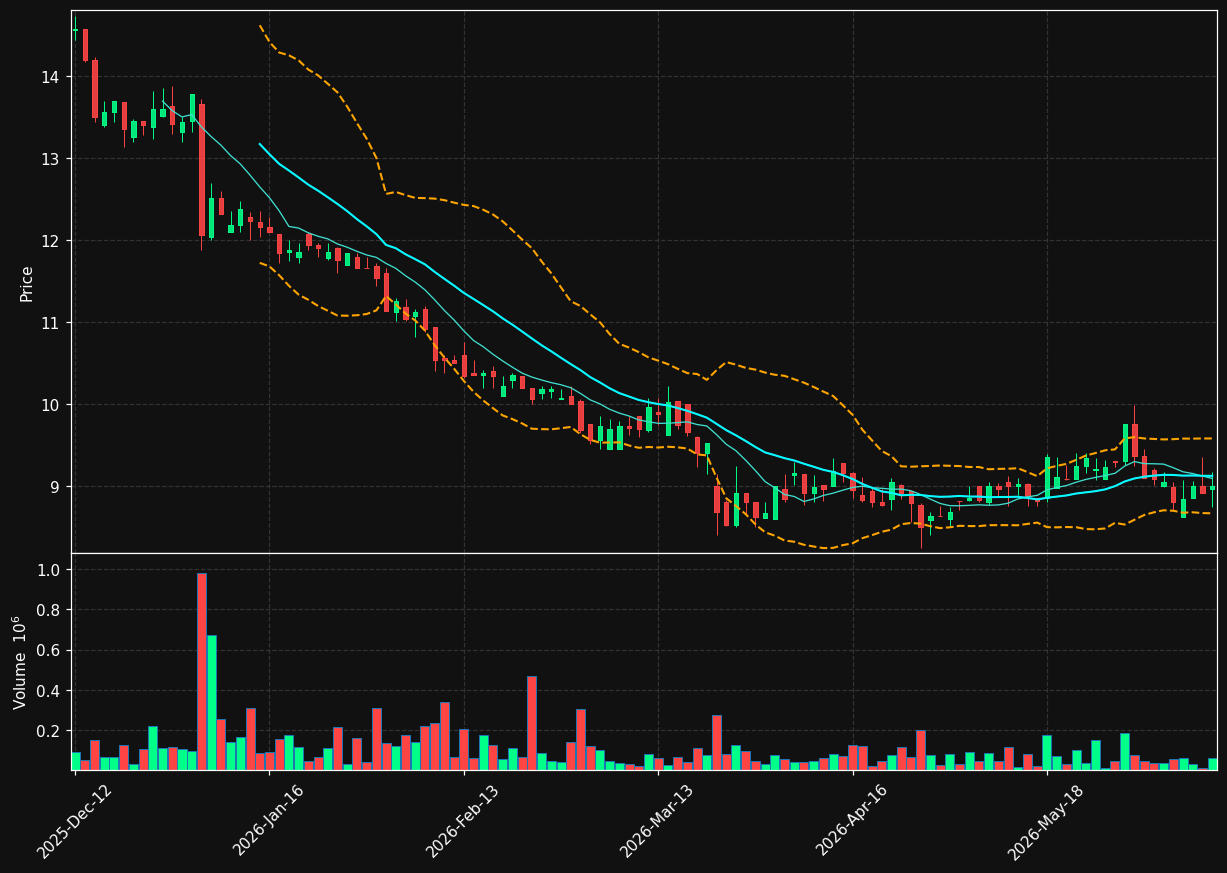
Task: Click the large red candlestick dropping to 12
Action: (202, 170)
